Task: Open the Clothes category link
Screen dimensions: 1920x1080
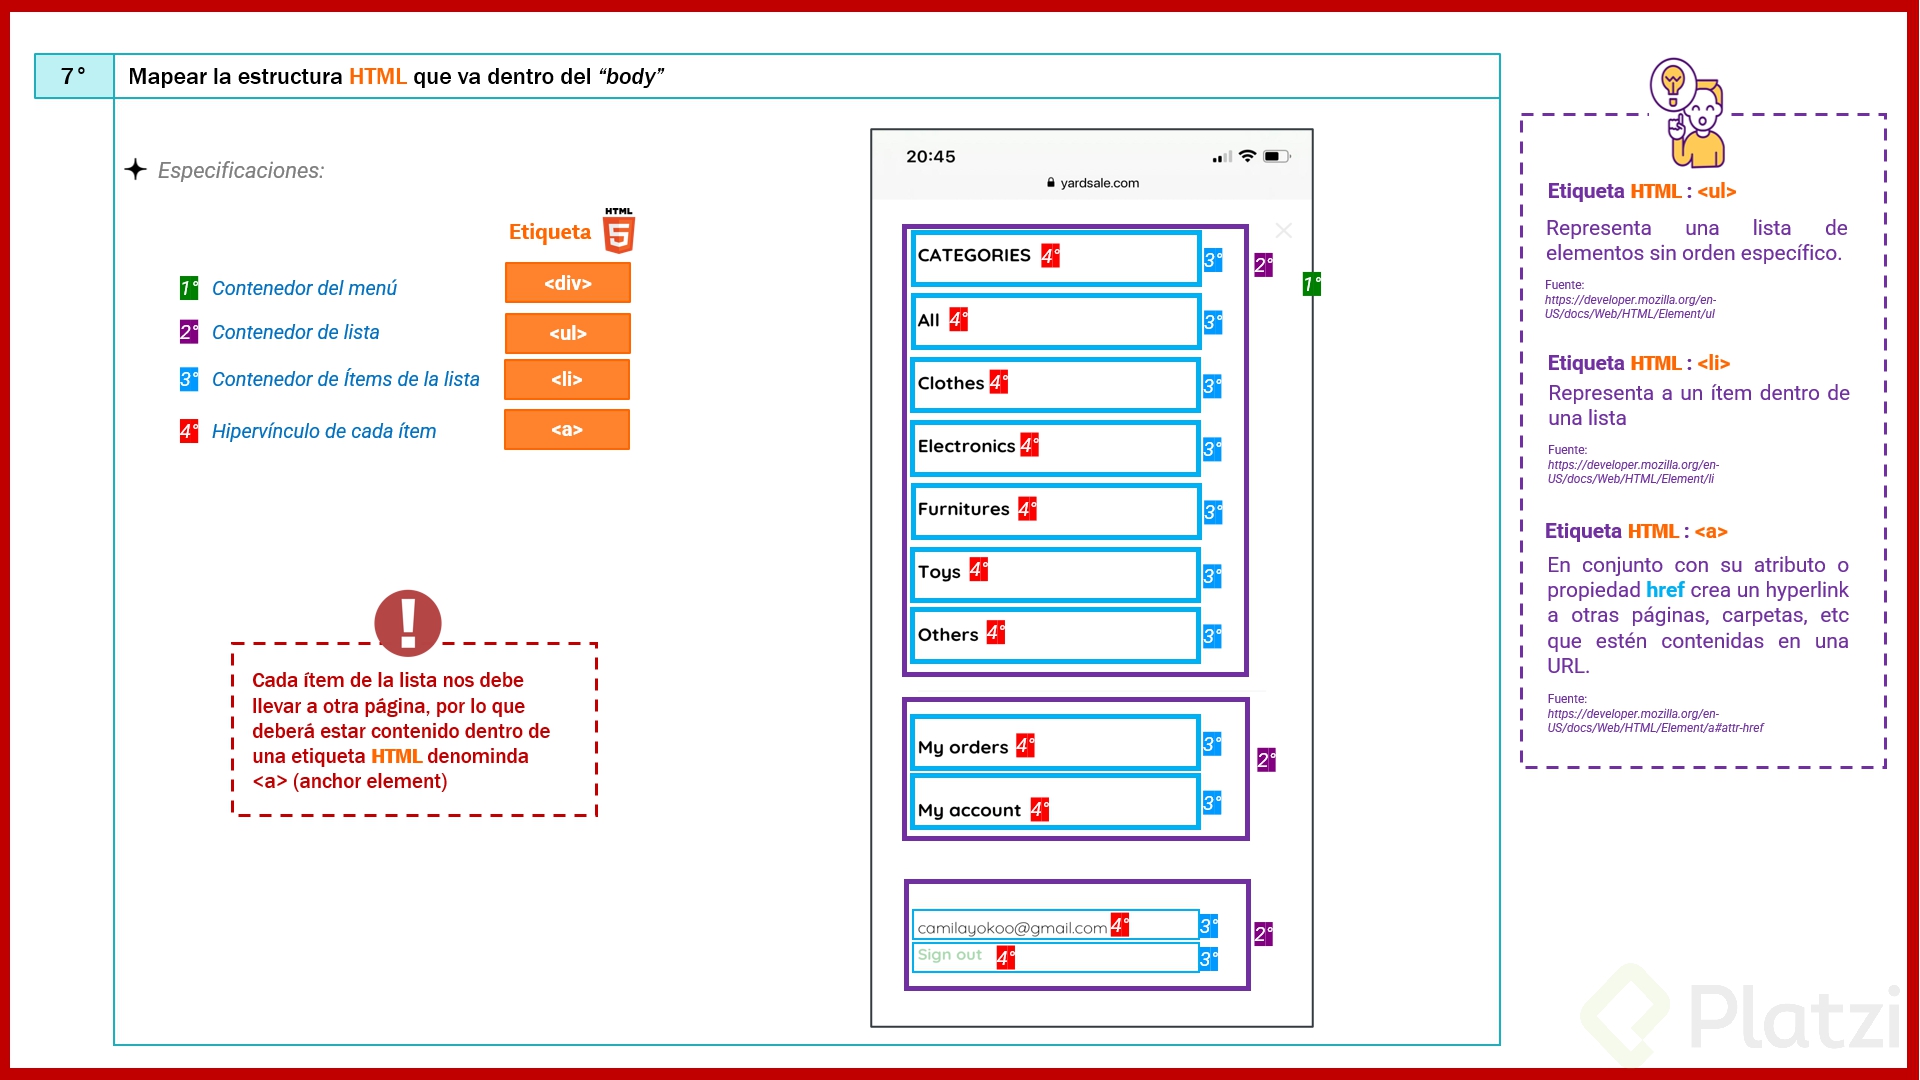Action: tap(948, 383)
